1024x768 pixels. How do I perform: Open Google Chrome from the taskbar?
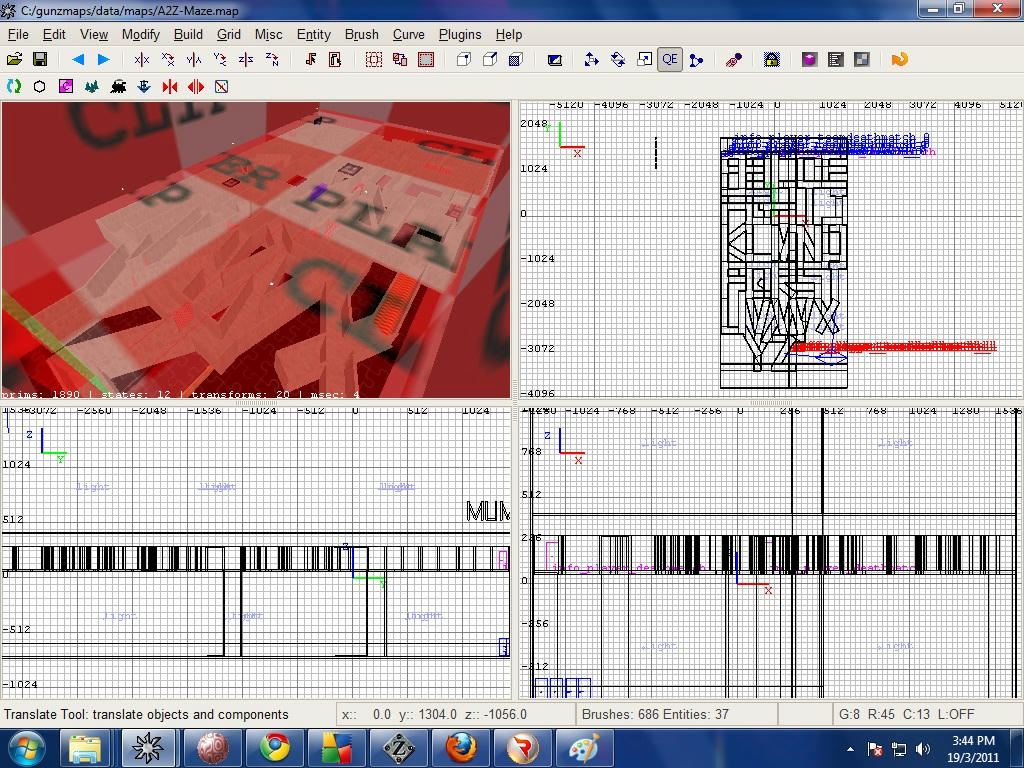pos(275,747)
